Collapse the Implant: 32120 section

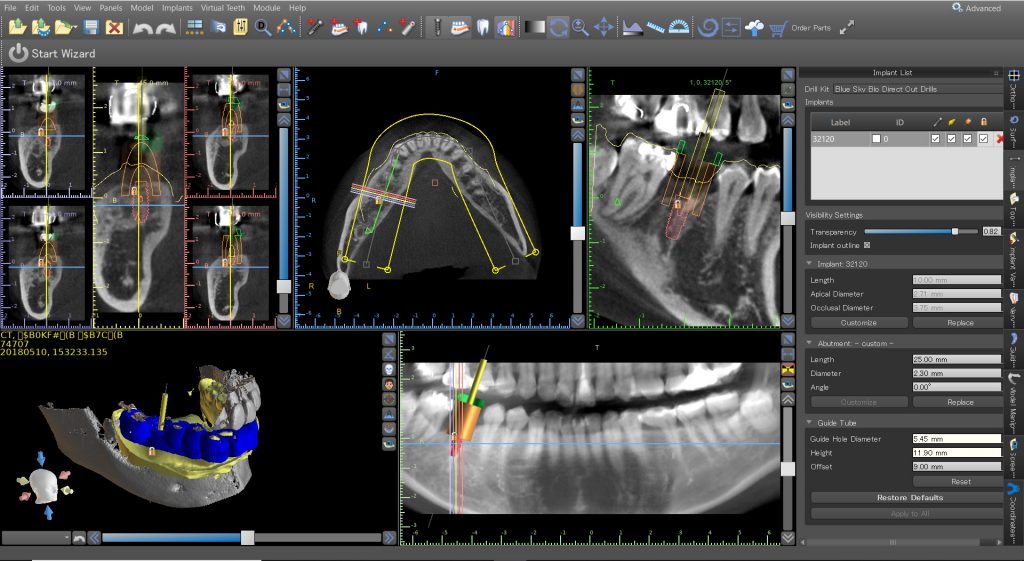click(x=810, y=264)
